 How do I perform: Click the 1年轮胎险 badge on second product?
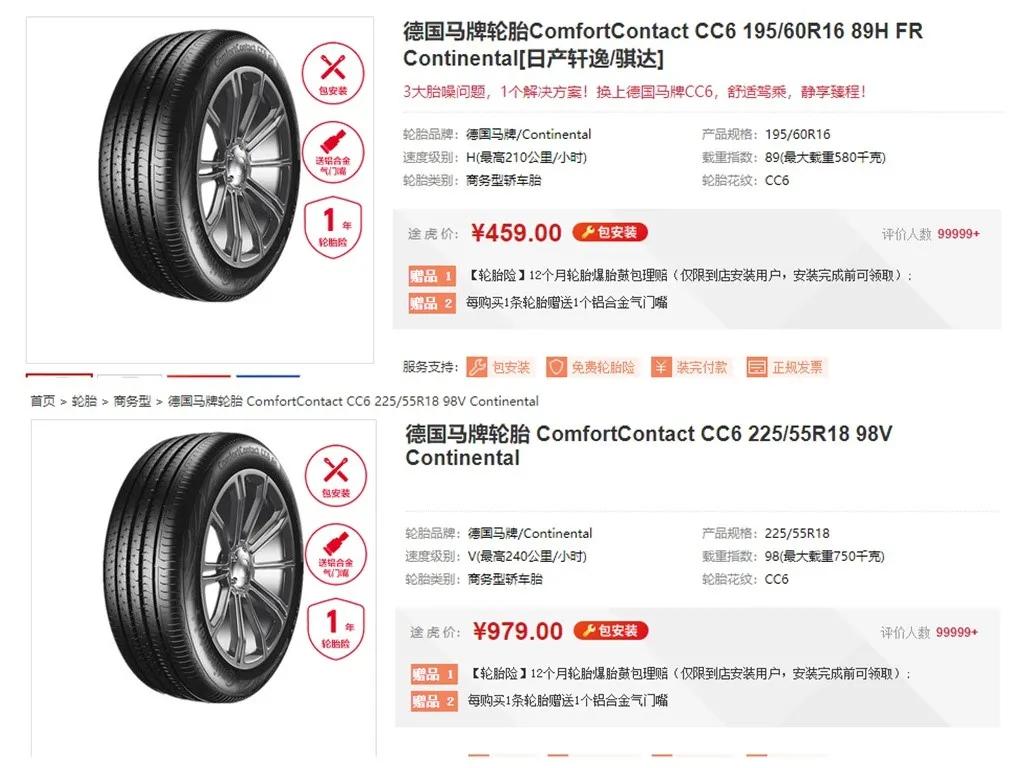coord(336,628)
